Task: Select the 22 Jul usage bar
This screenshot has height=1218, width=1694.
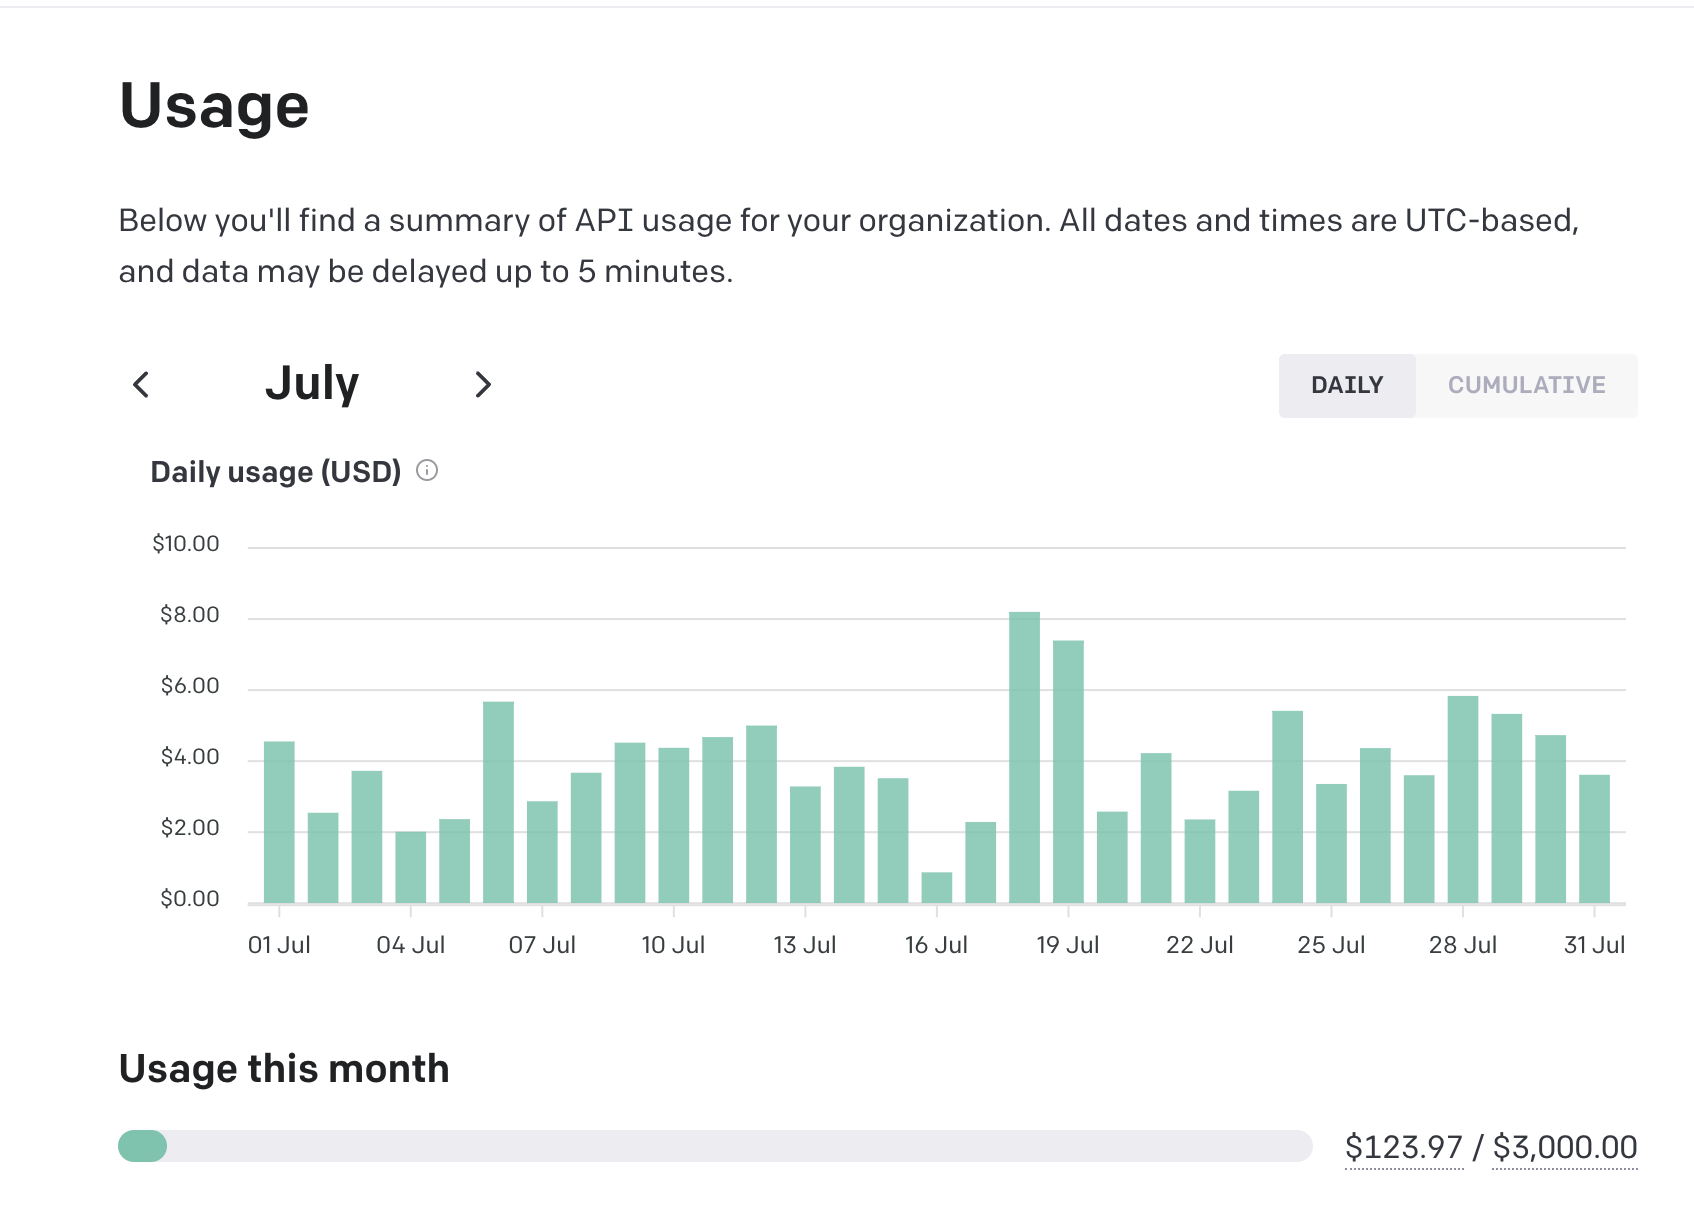Action: pyautogui.click(x=1200, y=861)
